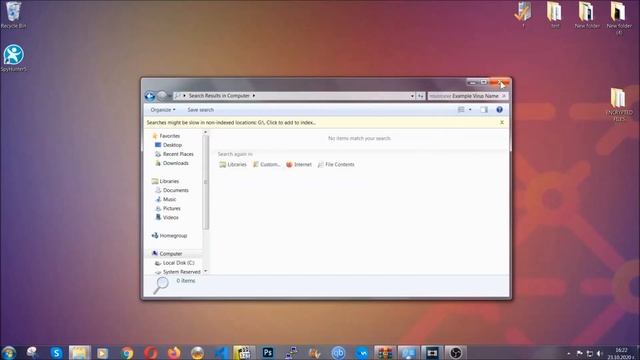Open System Reserved drive in sidebar
Screen dimensions: 640x360
click(x=178, y=272)
